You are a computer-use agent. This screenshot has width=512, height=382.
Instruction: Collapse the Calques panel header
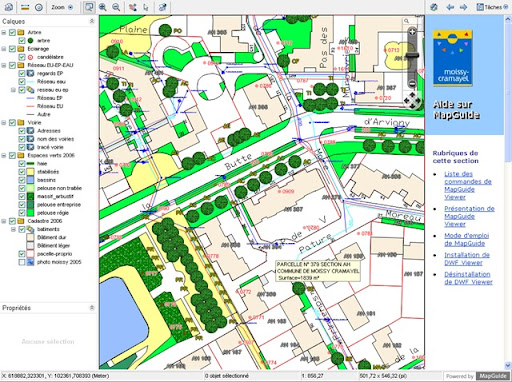tap(92, 21)
